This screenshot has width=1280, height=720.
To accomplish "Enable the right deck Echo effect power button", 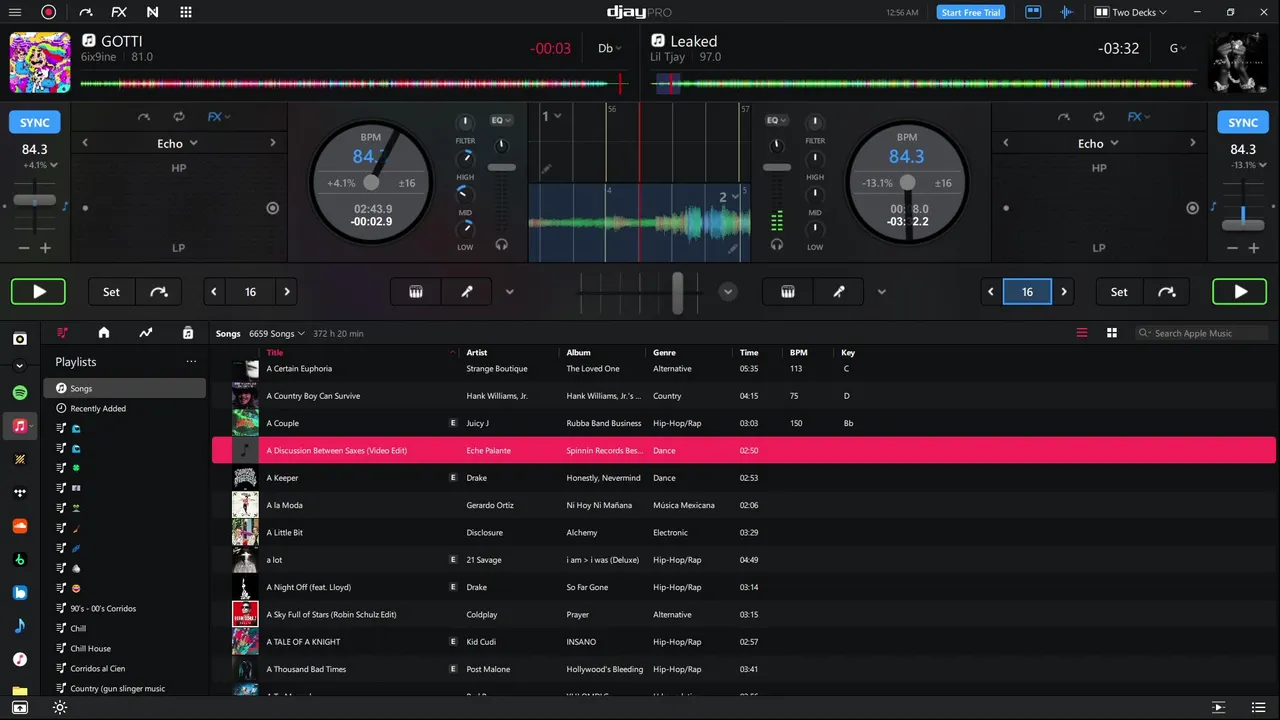I will (1192, 208).
